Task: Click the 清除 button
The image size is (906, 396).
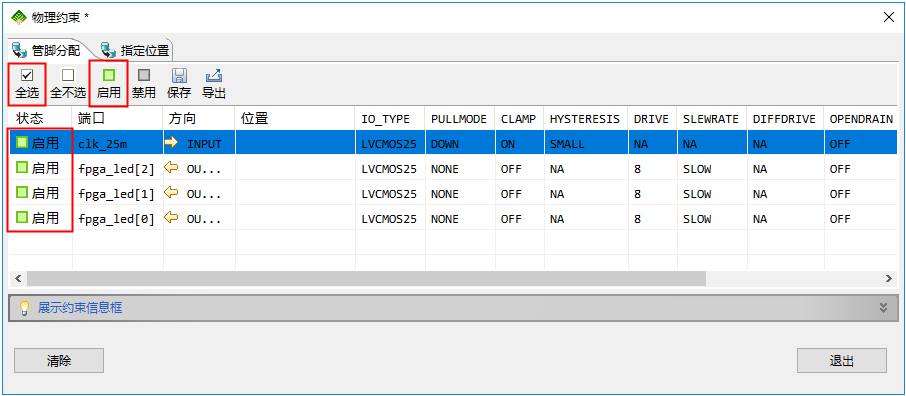Action: click(x=59, y=361)
